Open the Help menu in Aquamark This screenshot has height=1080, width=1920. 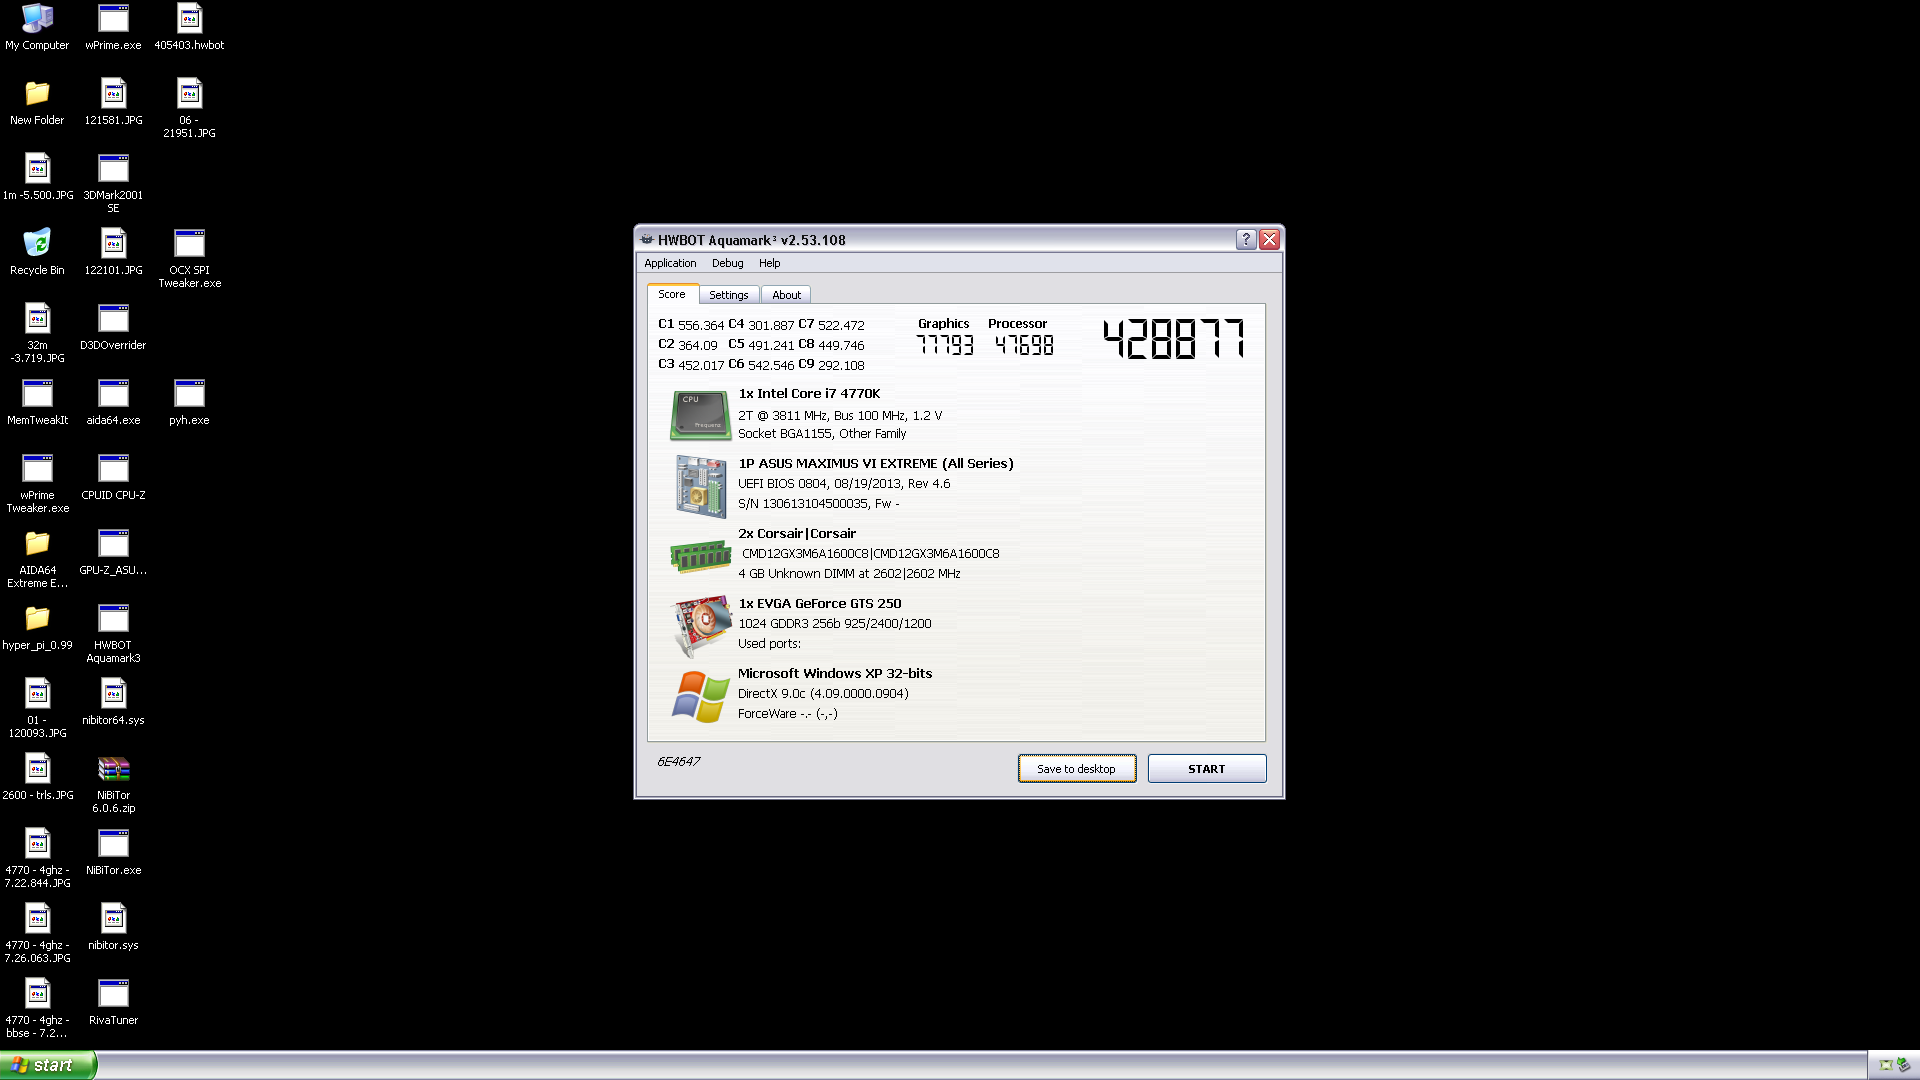(769, 263)
